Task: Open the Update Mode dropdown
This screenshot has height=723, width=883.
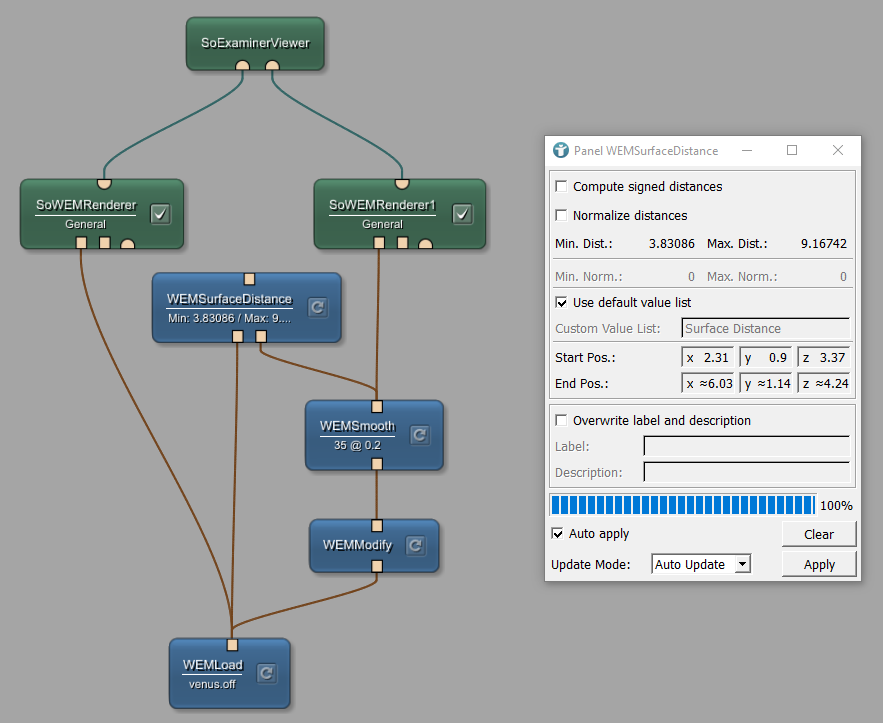Action: coord(701,563)
